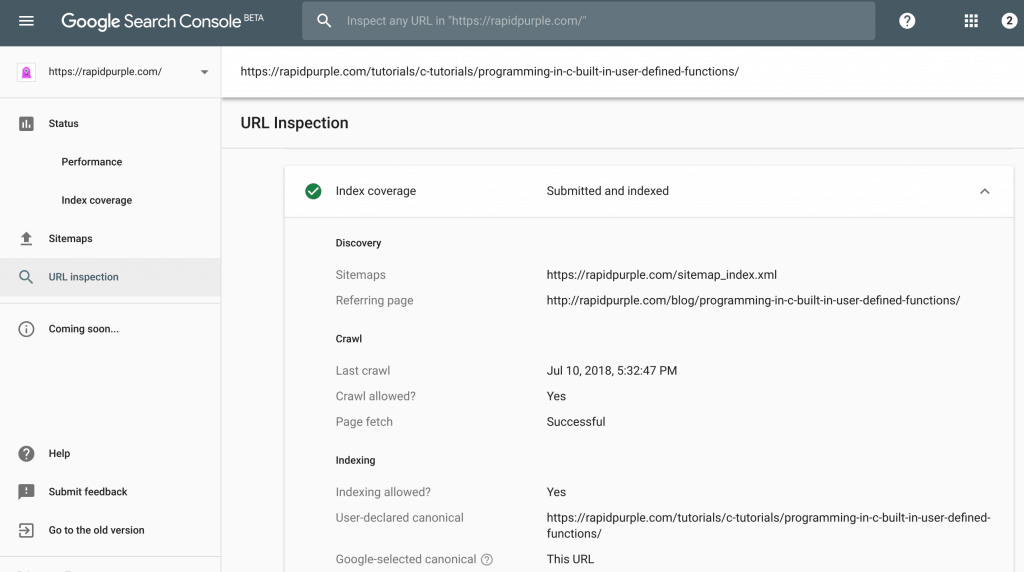Click the rapidpurple.com property favicon
This screenshot has height=572, width=1024.
coord(26,72)
